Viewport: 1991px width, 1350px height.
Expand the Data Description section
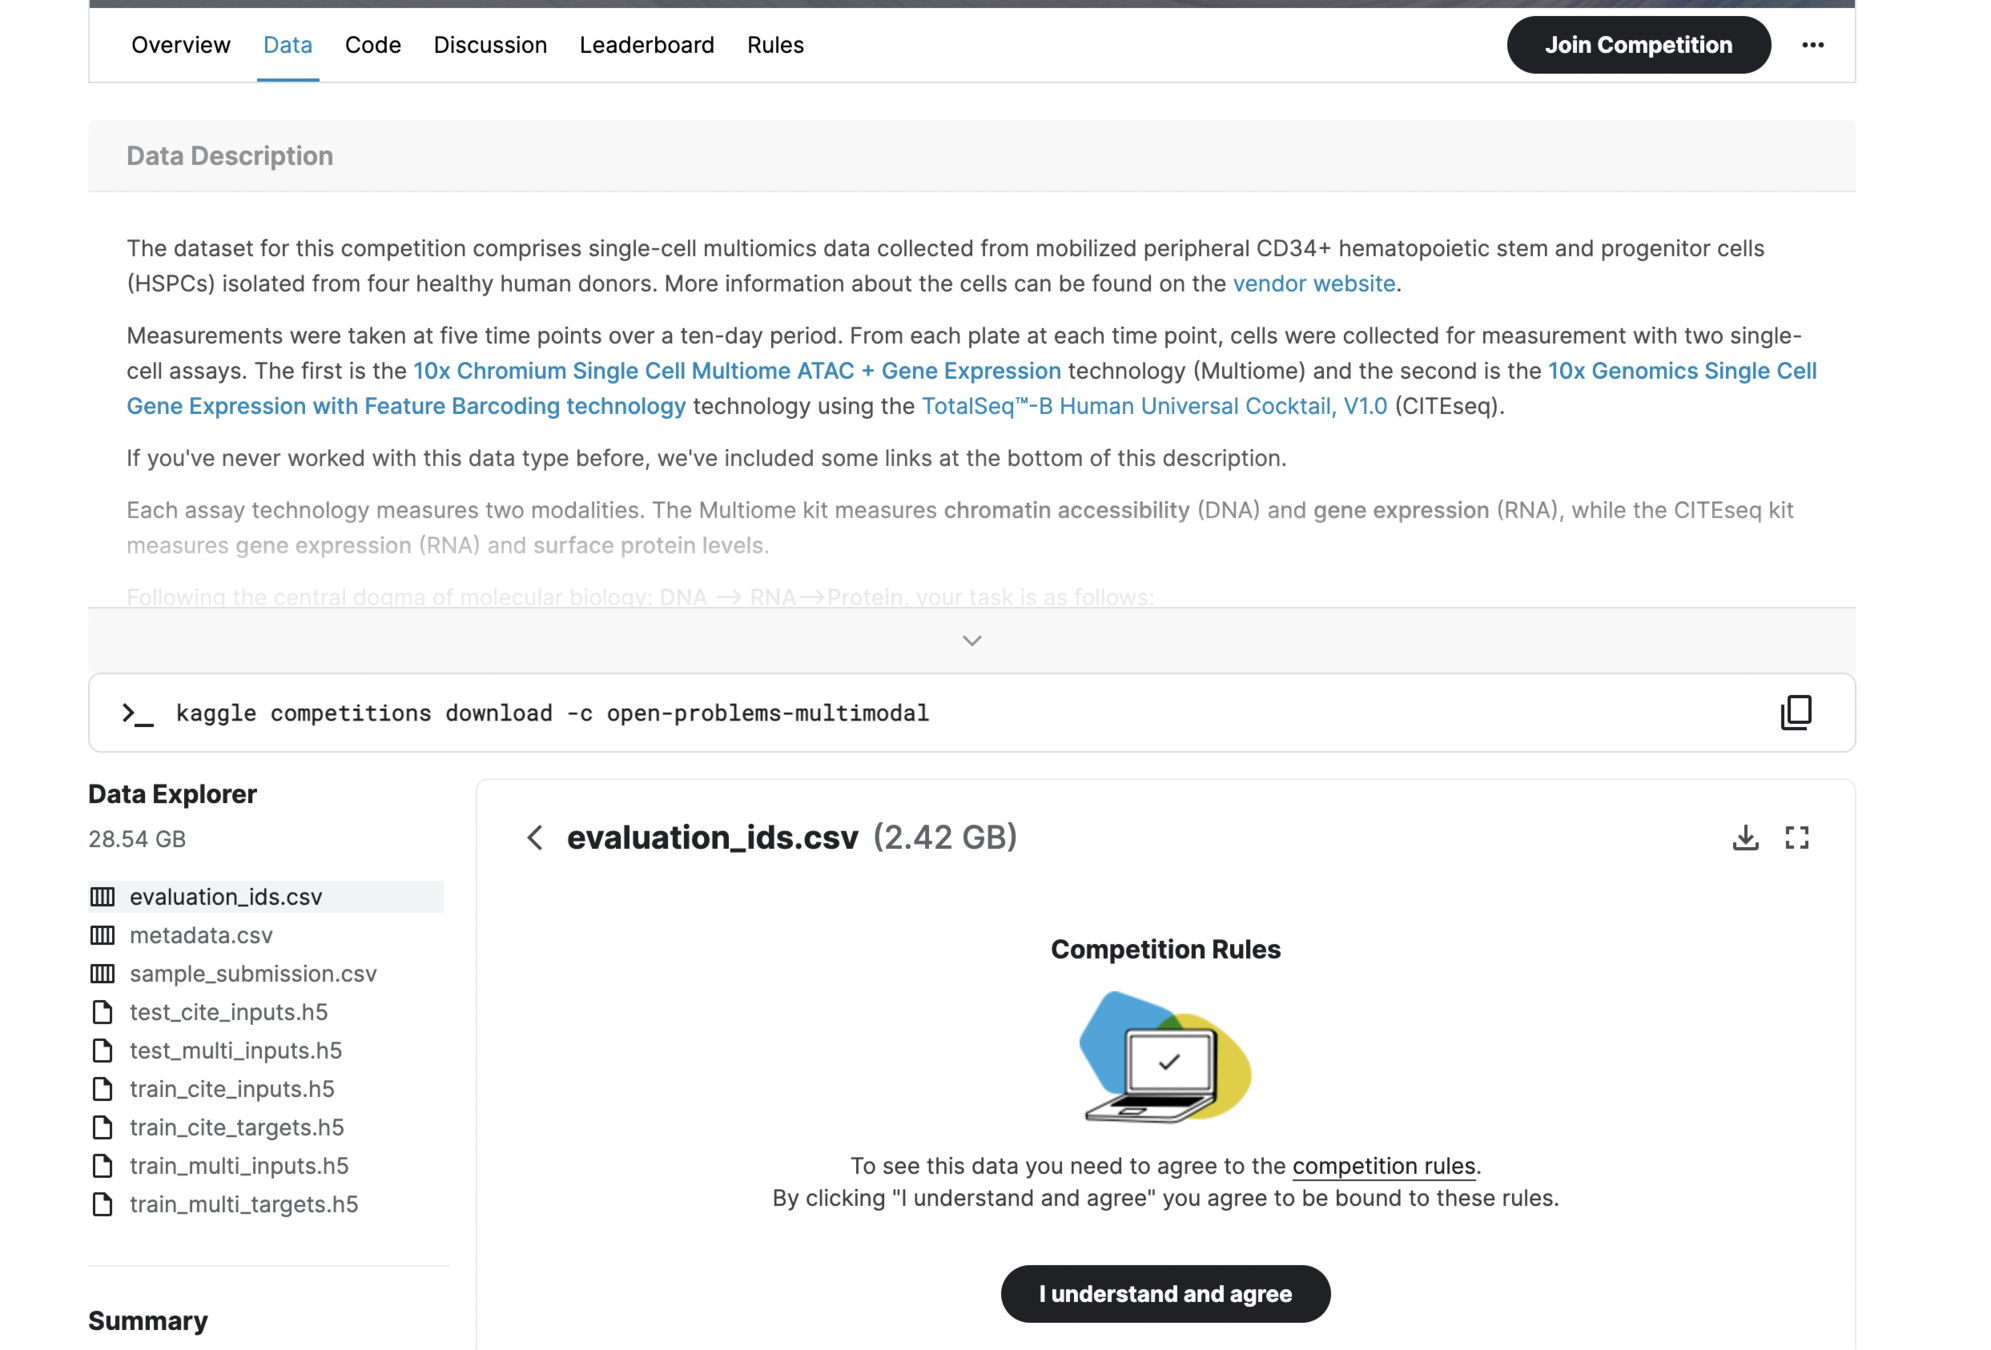971,640
